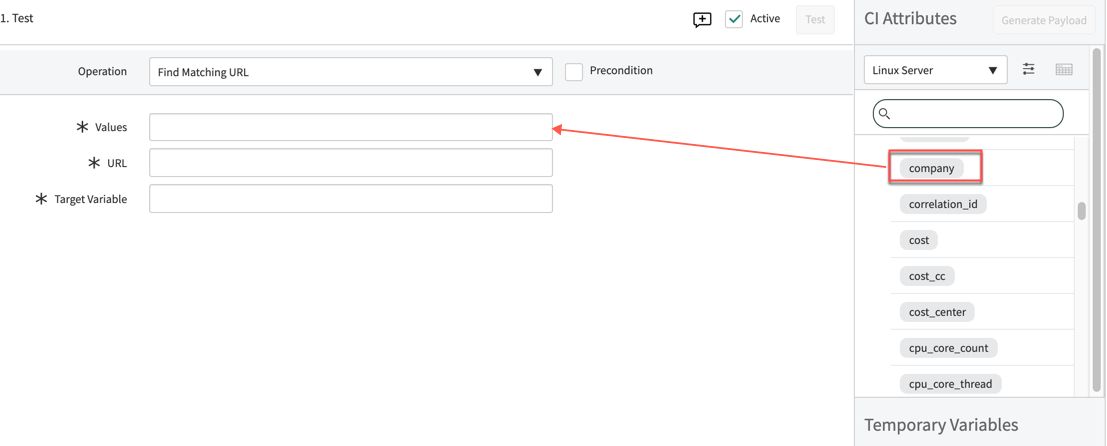Uncheck the Active checkbox

coord(734,19)
